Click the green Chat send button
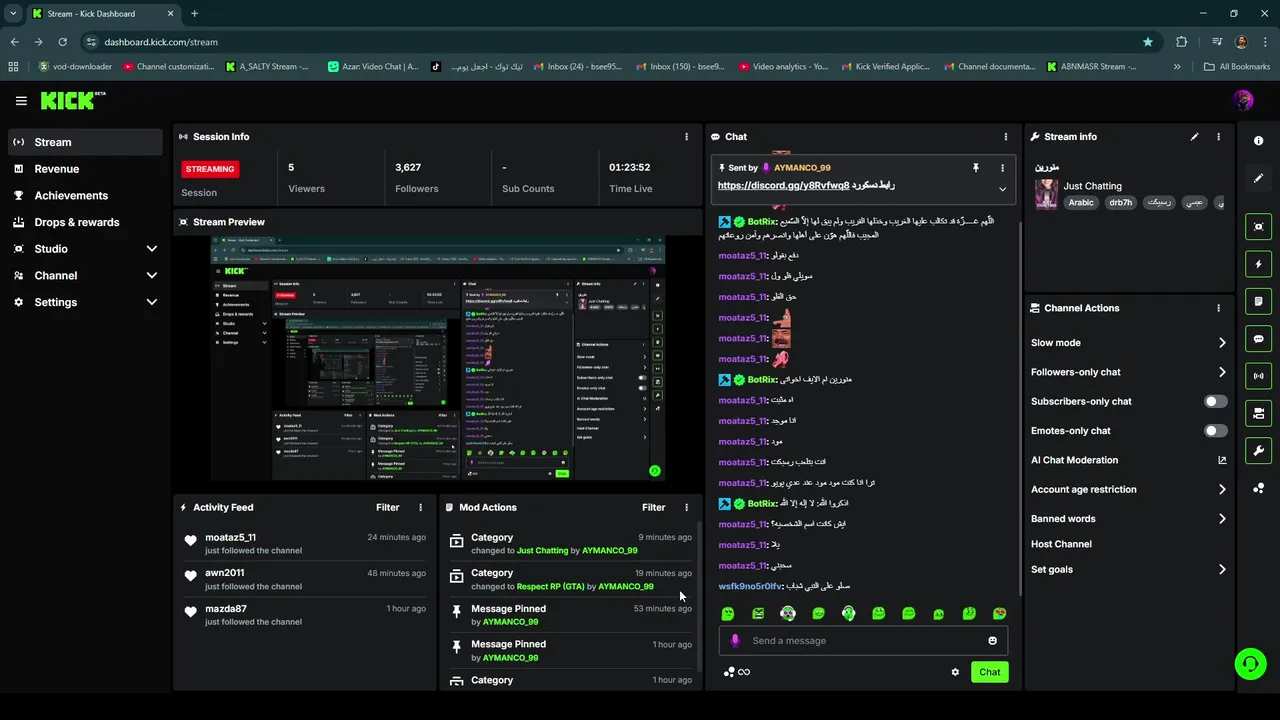This screenshot has width=1280, height=720. pos(989,672)
